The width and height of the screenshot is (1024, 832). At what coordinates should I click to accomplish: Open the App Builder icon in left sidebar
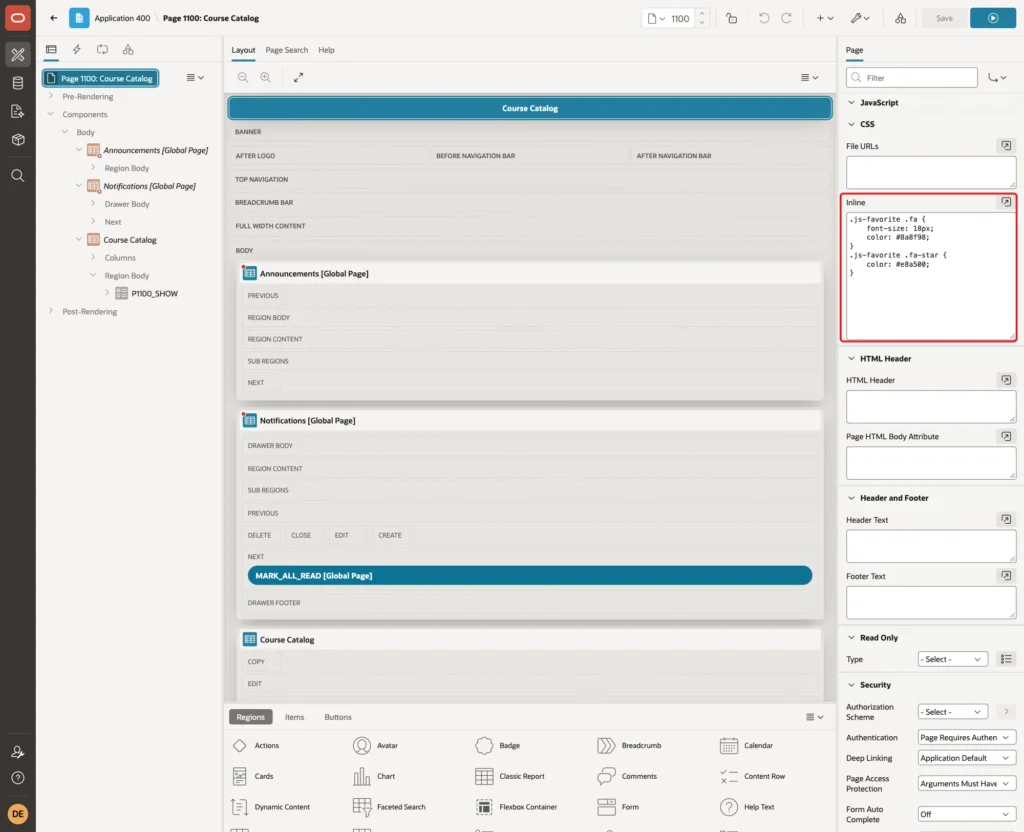tap(18, 55)
